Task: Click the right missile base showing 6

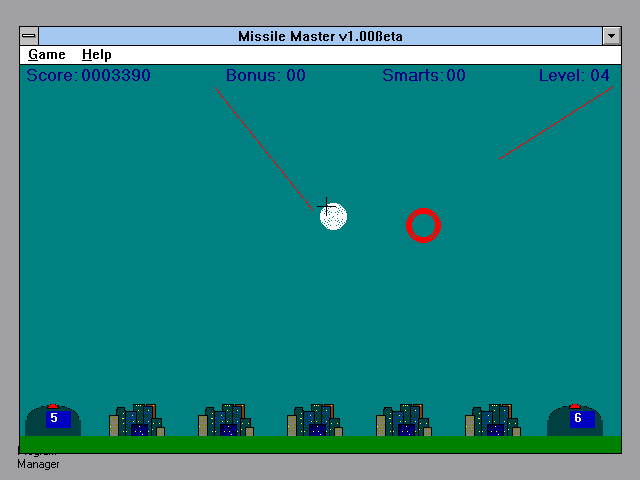Action: [575, 420]
